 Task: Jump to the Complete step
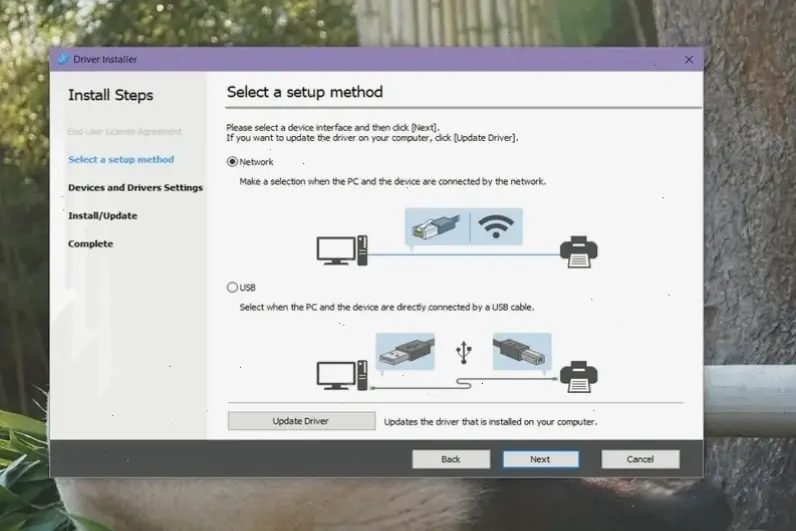pyautogui.click(x=90, y=244)
